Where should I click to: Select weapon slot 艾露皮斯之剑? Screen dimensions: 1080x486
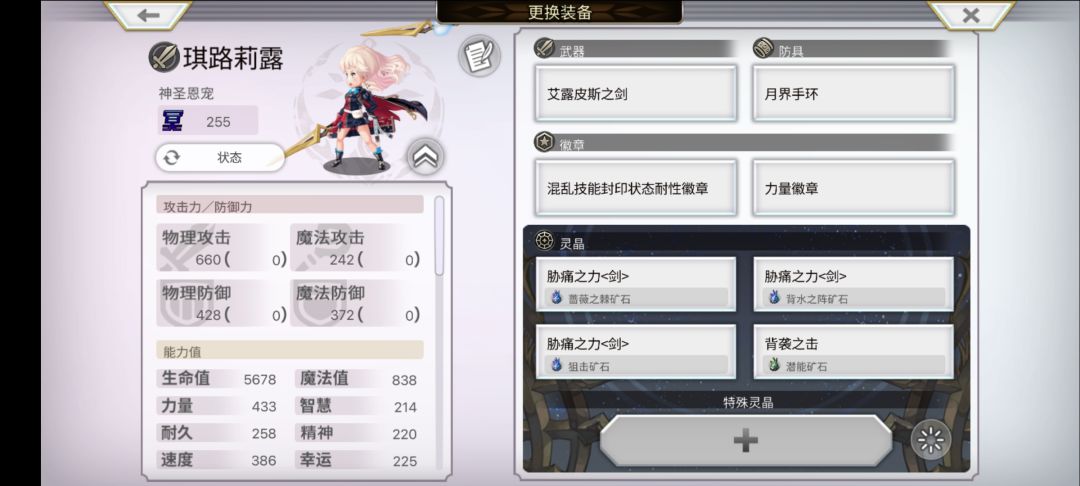pyautogui.click(x=636, y=94)
